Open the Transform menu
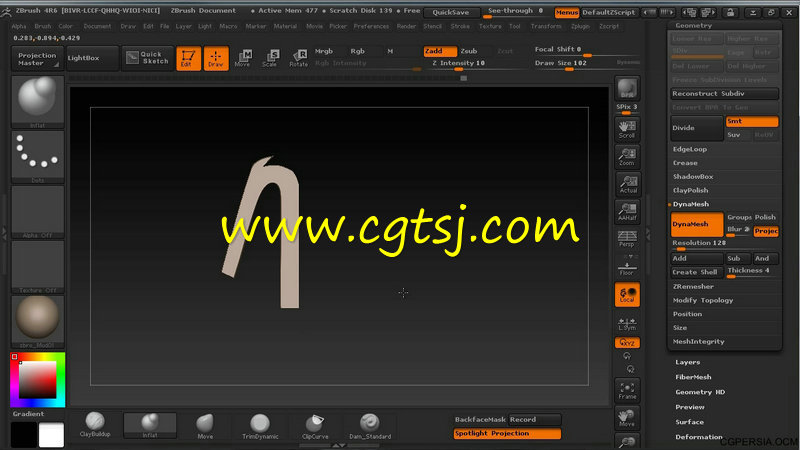 [546, 26]
